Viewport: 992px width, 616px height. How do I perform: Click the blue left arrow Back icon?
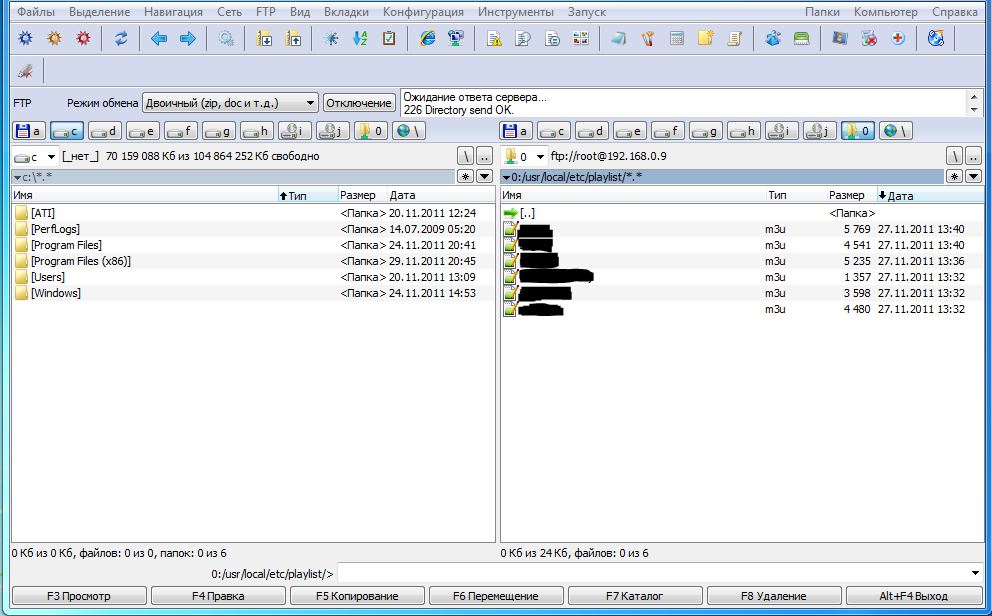point(158,39)
